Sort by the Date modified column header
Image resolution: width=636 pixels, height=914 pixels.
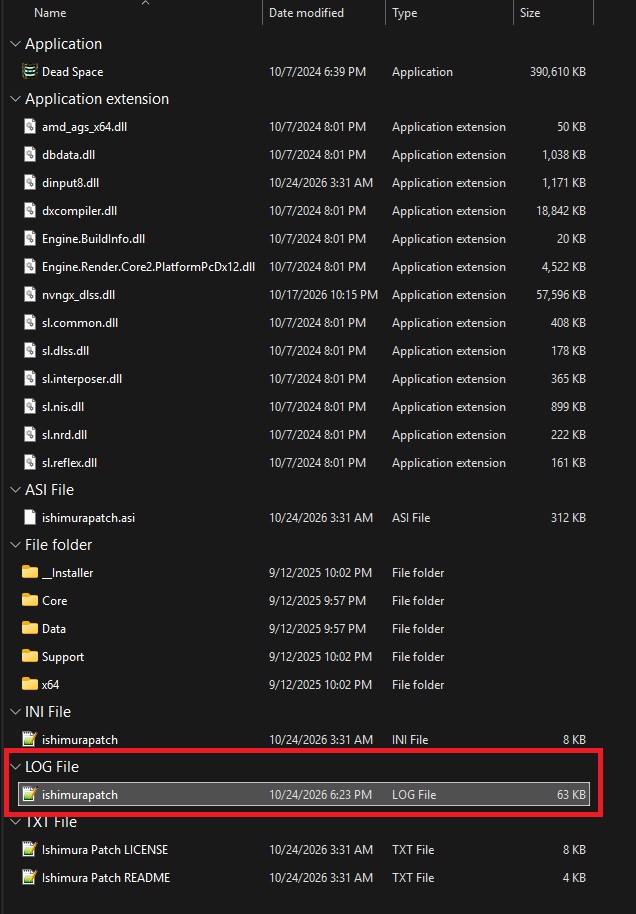pos(306,12)
